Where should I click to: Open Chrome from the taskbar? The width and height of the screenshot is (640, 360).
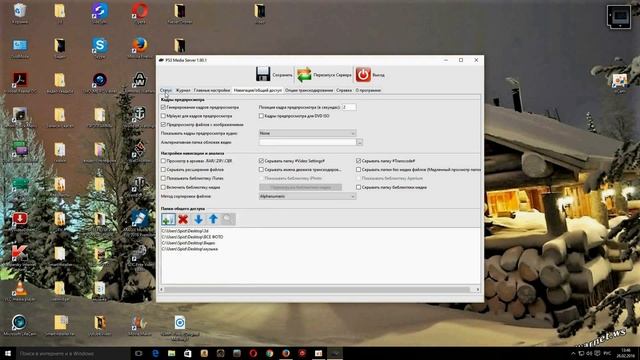(269, 353)
